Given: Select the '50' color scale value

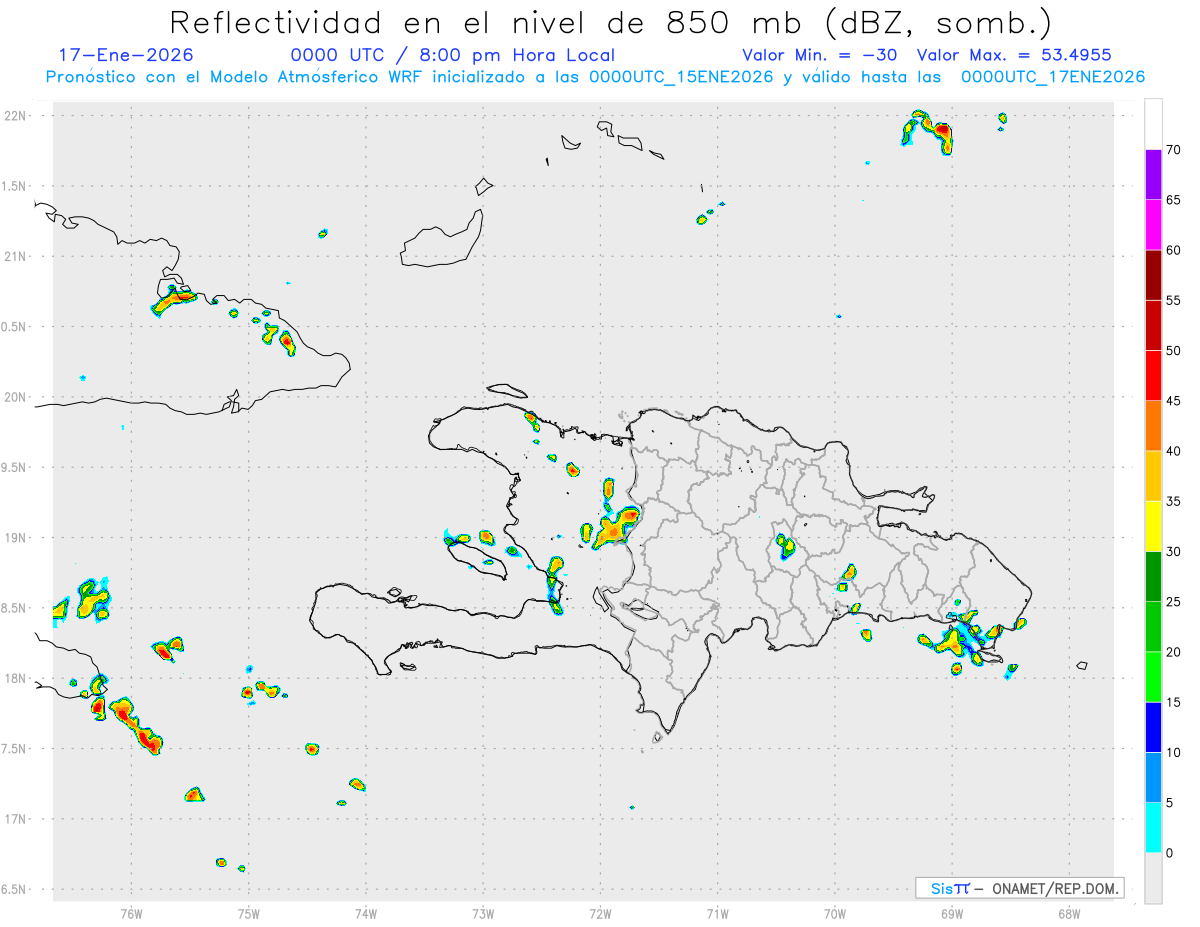Looking at the screenshot, I should [x=1173, y=350].
